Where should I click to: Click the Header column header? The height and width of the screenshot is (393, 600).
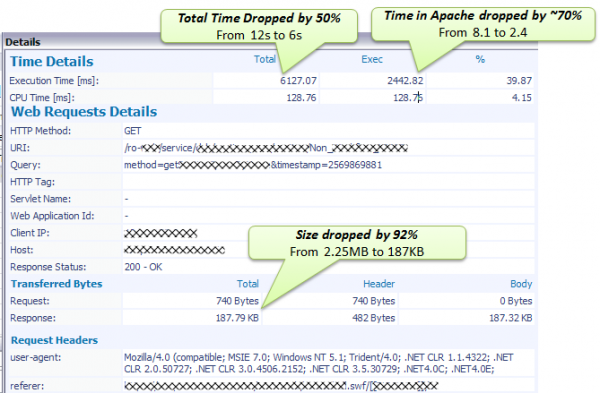(x=379, y=284)
